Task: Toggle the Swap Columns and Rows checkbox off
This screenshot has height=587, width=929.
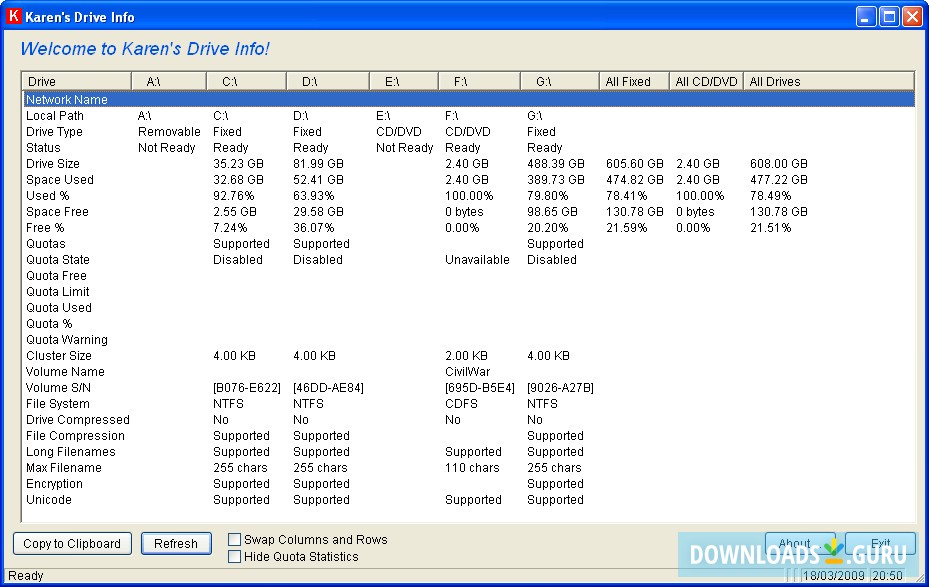Action: click(x=234, y=539)
